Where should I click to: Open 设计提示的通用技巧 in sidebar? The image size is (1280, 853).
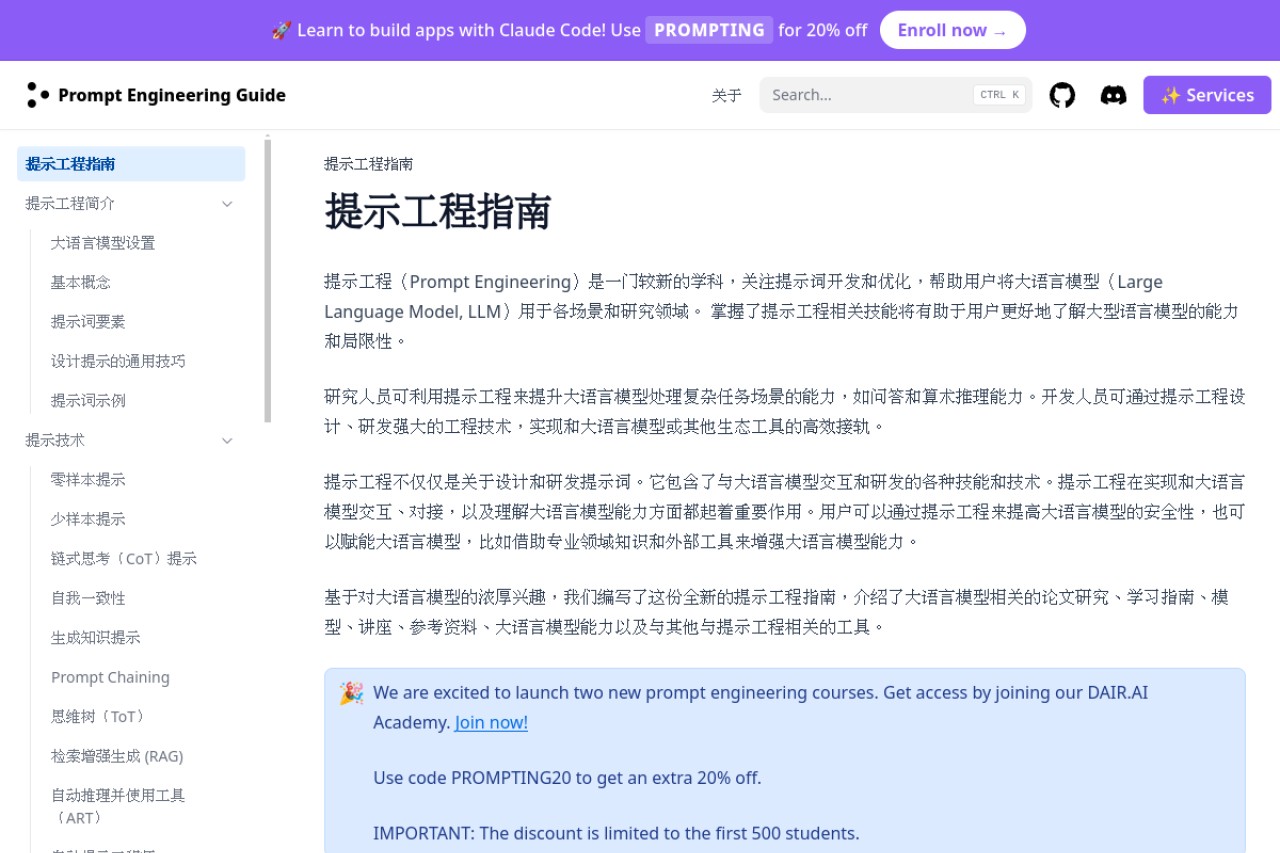[143, 361]
